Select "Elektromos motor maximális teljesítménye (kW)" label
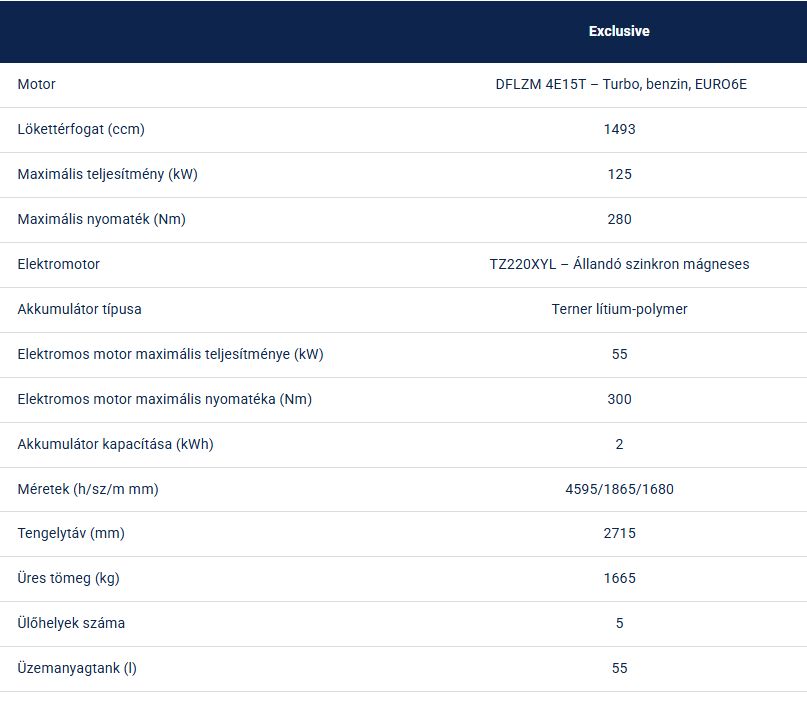Image resolution: width=807 pixels, height=719 pixels. [170, 355]
